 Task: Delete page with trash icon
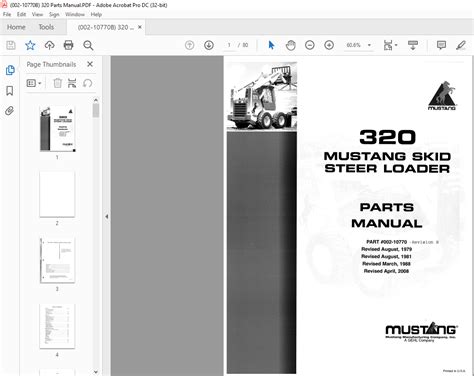[x=57, y=83]
